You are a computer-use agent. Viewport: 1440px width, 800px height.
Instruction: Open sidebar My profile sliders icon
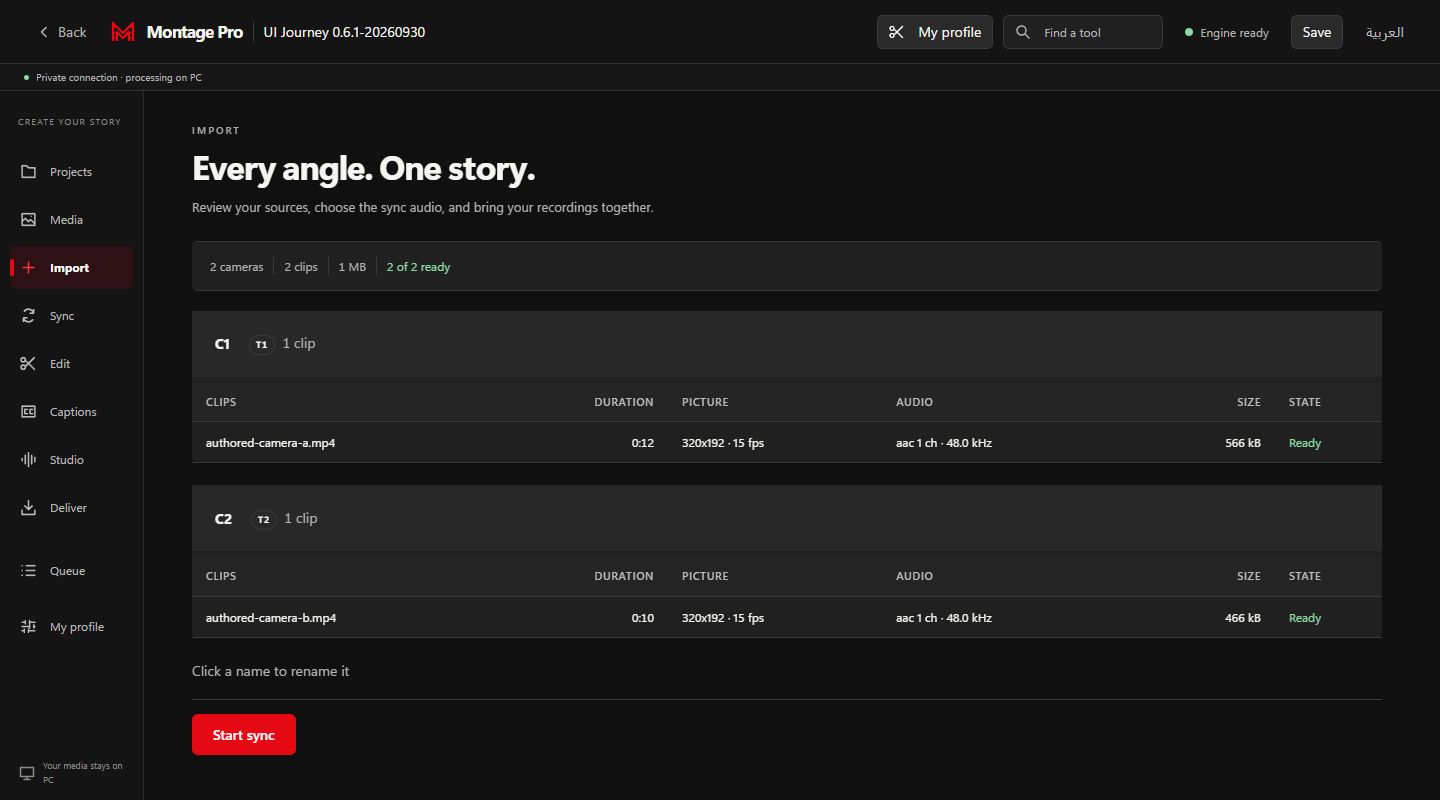(28, 627)
